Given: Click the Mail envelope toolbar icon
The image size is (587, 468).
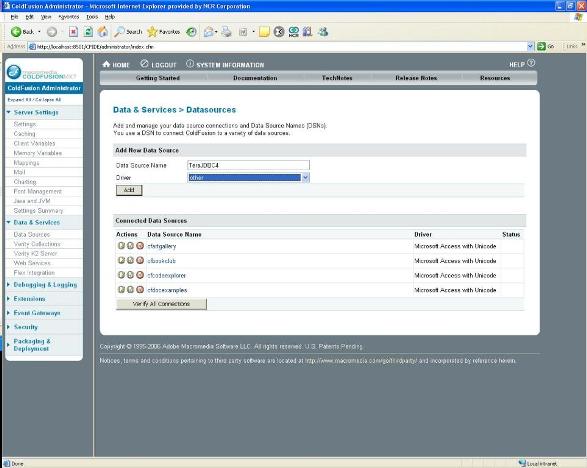Looking at the screenshot, I should point(209,32).
